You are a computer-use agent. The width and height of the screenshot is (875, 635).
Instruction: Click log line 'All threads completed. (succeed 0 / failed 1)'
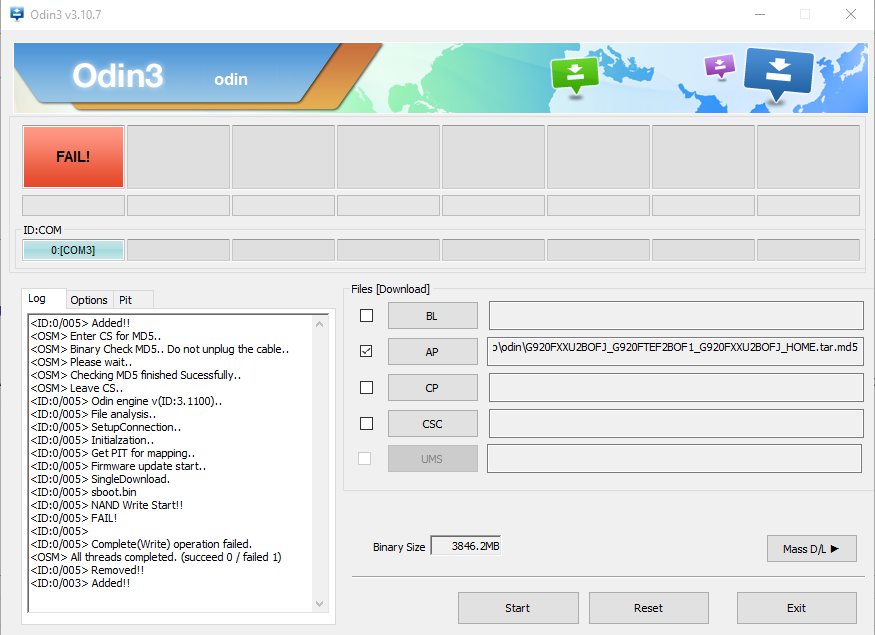(x=156, y=557)
